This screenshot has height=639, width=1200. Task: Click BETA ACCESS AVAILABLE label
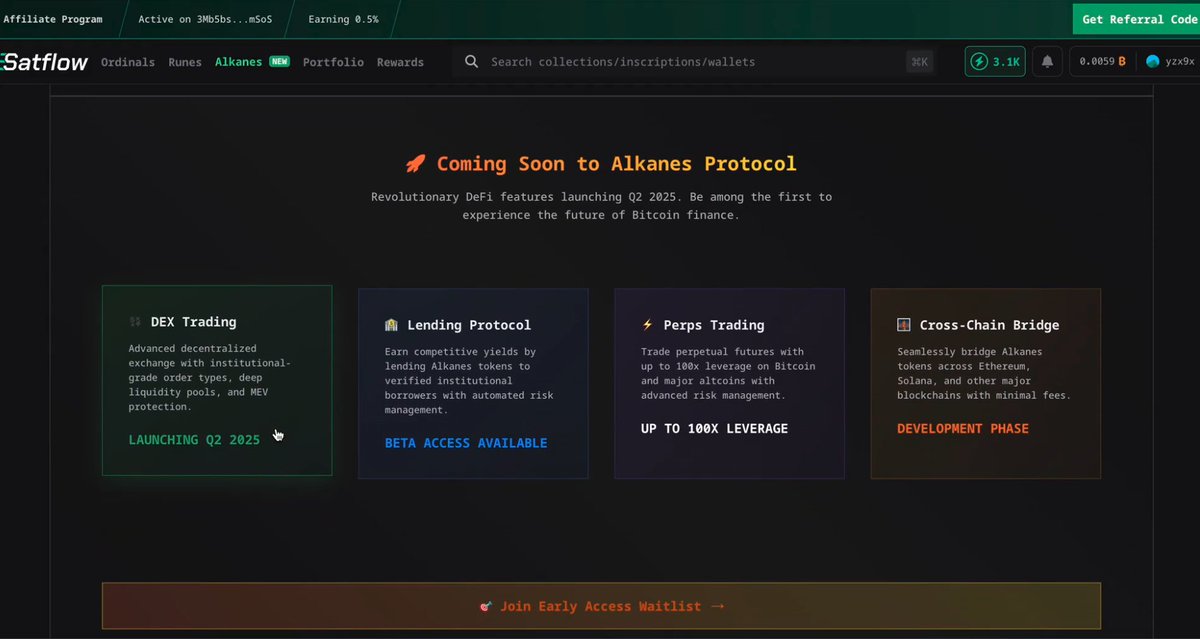point(466,443)
